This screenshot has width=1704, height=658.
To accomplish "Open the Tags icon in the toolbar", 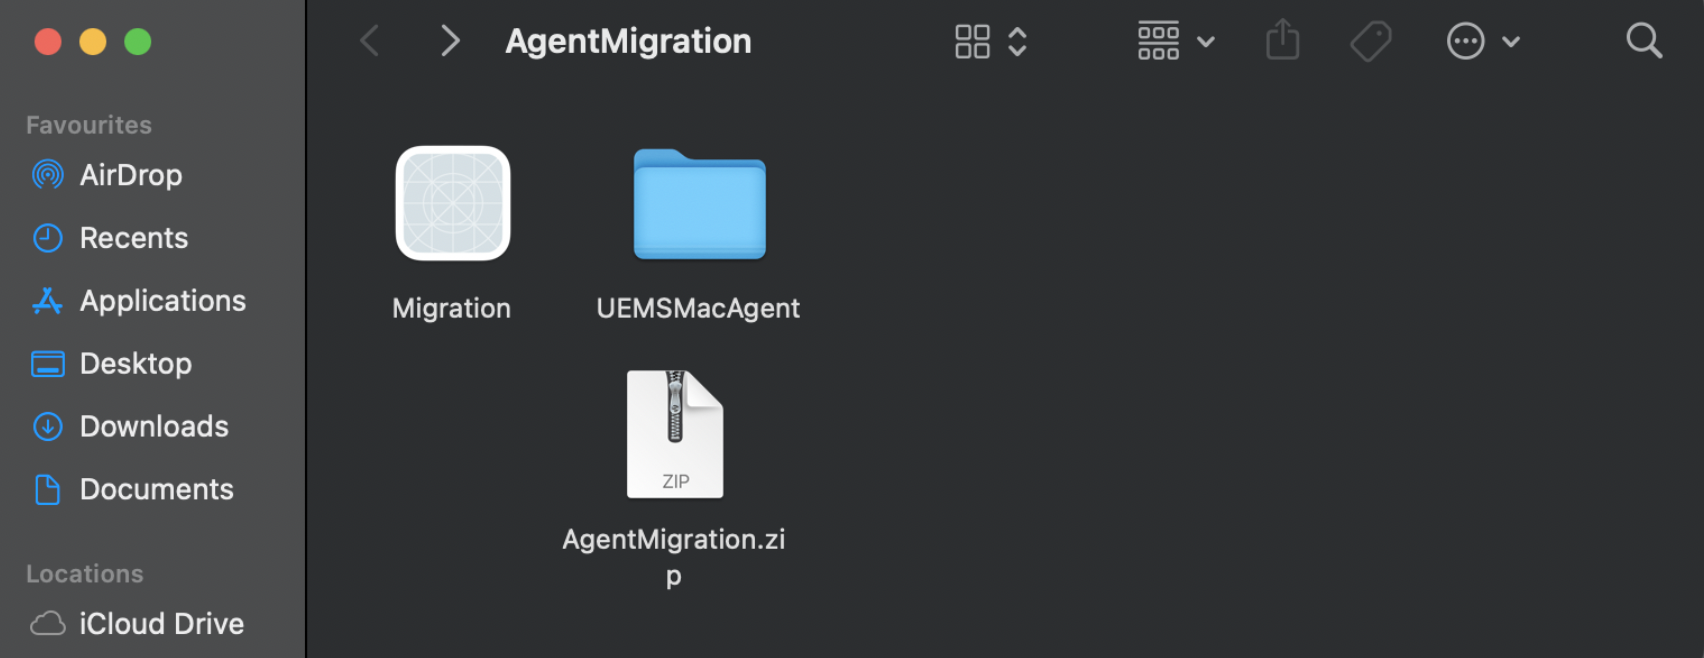I will 1371,40.
